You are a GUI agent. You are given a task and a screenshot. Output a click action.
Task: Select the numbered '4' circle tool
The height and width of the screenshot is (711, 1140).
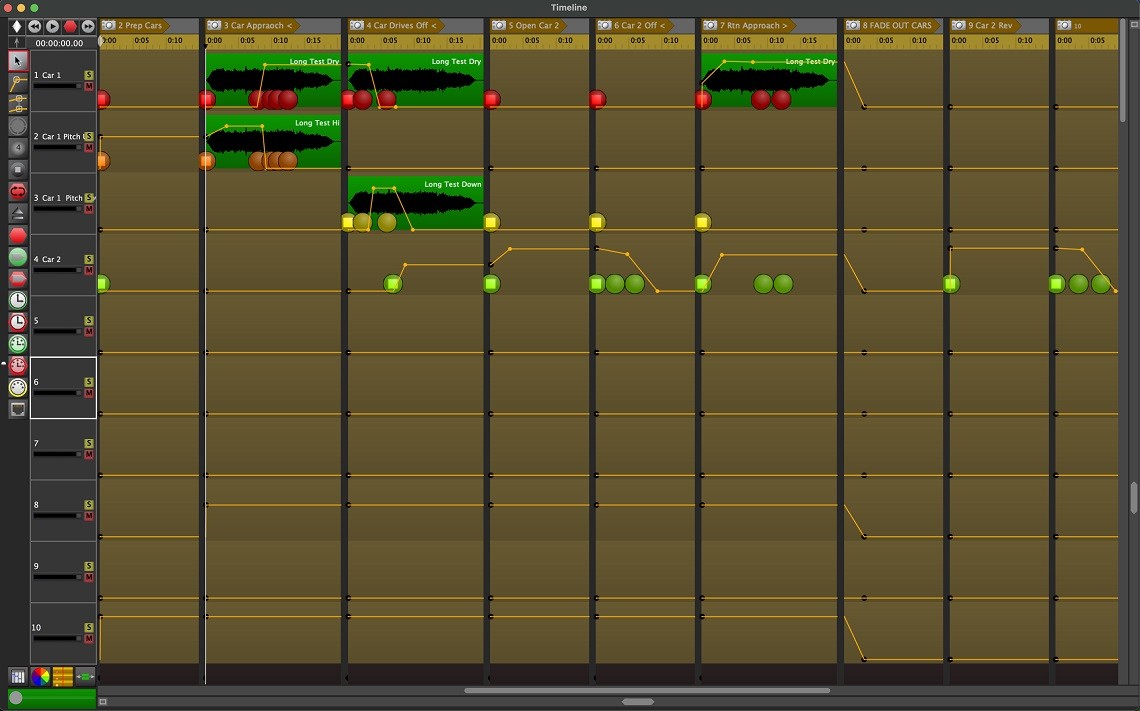[x=17, y=148]
